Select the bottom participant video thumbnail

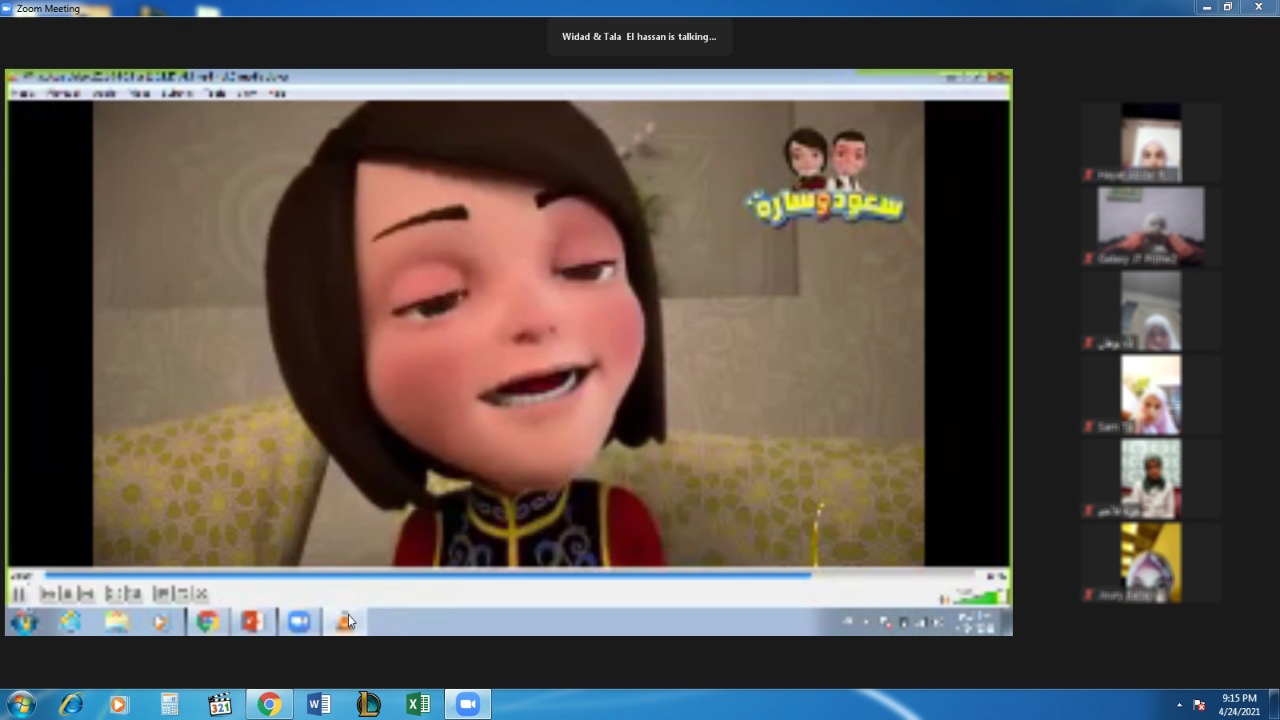tap(1150, 562)
